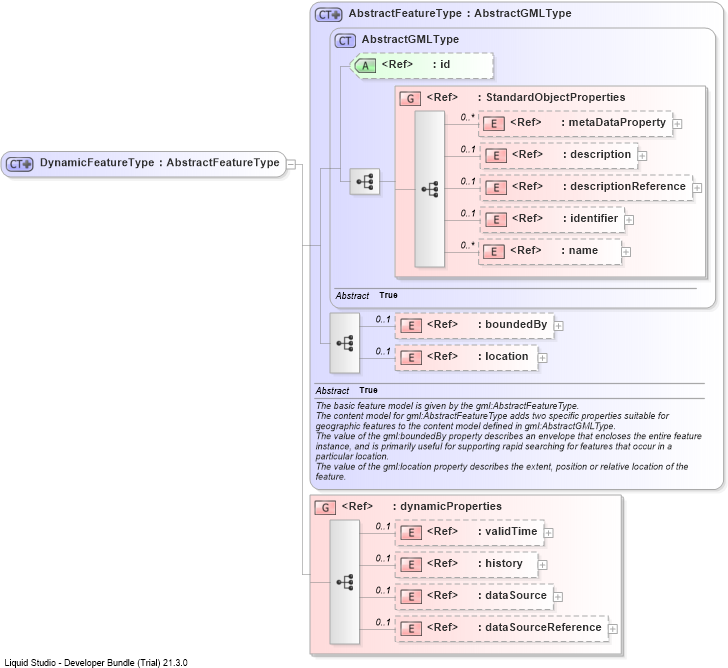
Task: Click the E icon of name element
Action: coord(494,252)
